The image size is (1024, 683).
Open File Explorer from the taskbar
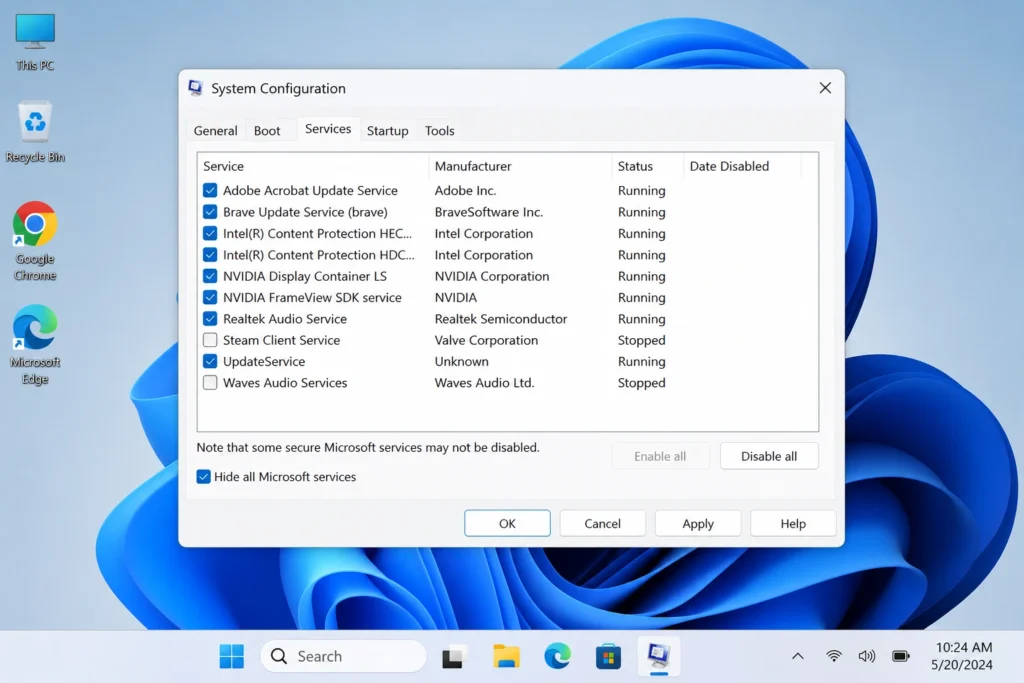(506, 656)
